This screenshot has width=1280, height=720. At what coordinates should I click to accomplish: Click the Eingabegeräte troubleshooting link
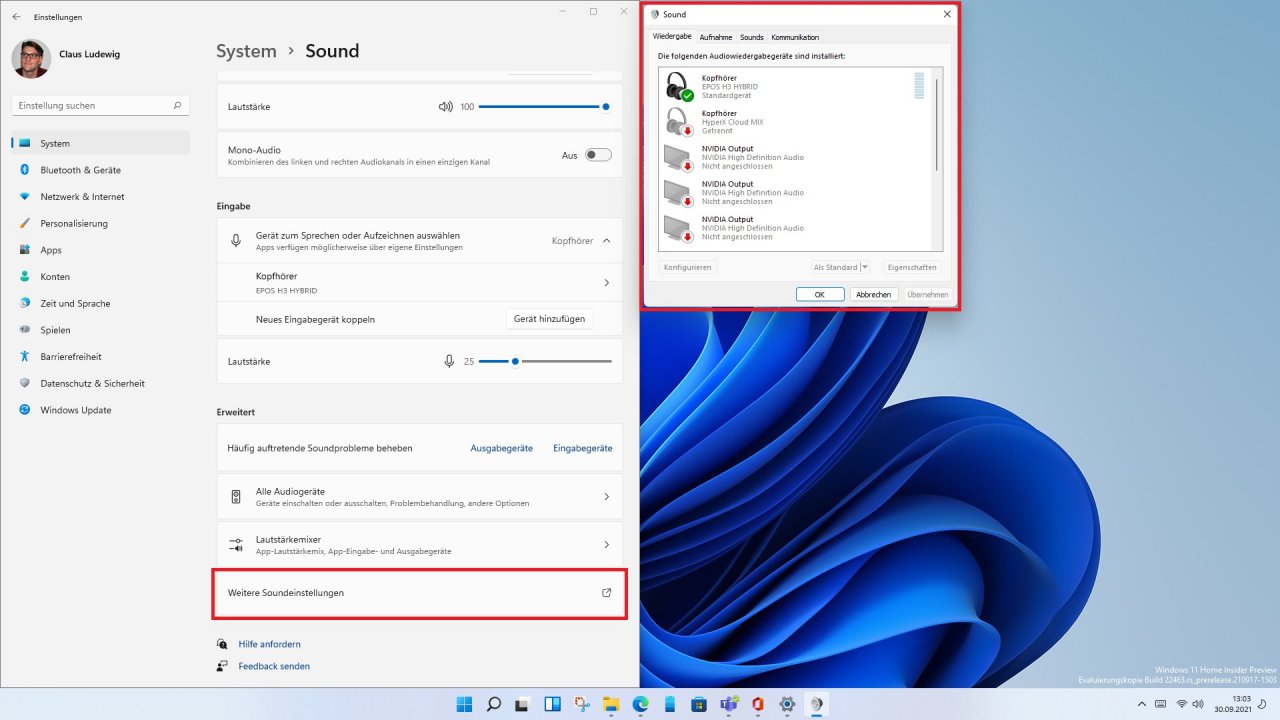click(x=582, y=448)
